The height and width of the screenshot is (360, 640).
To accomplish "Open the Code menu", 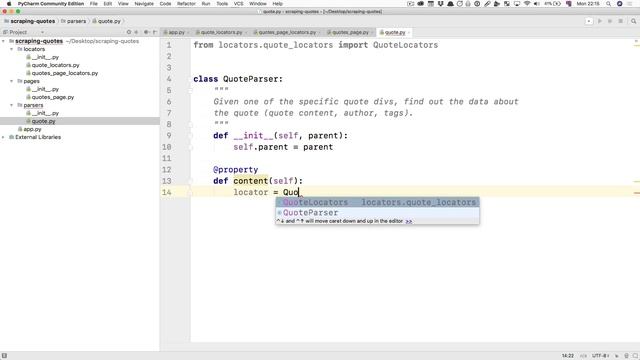I will [x=165, y=4].
